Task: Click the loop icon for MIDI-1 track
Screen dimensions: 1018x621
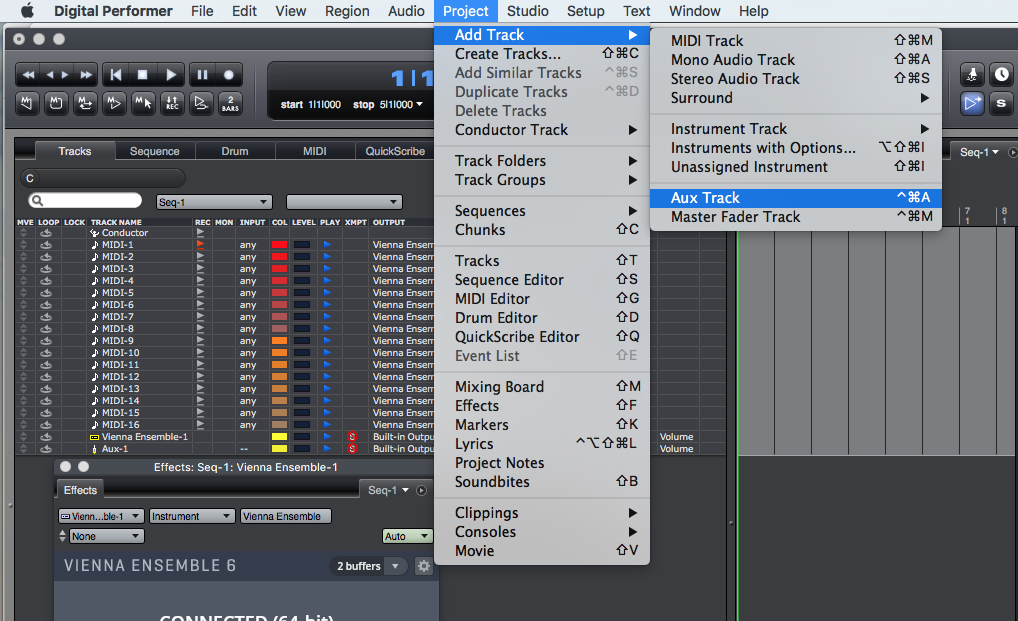Action: coord(45,245)
